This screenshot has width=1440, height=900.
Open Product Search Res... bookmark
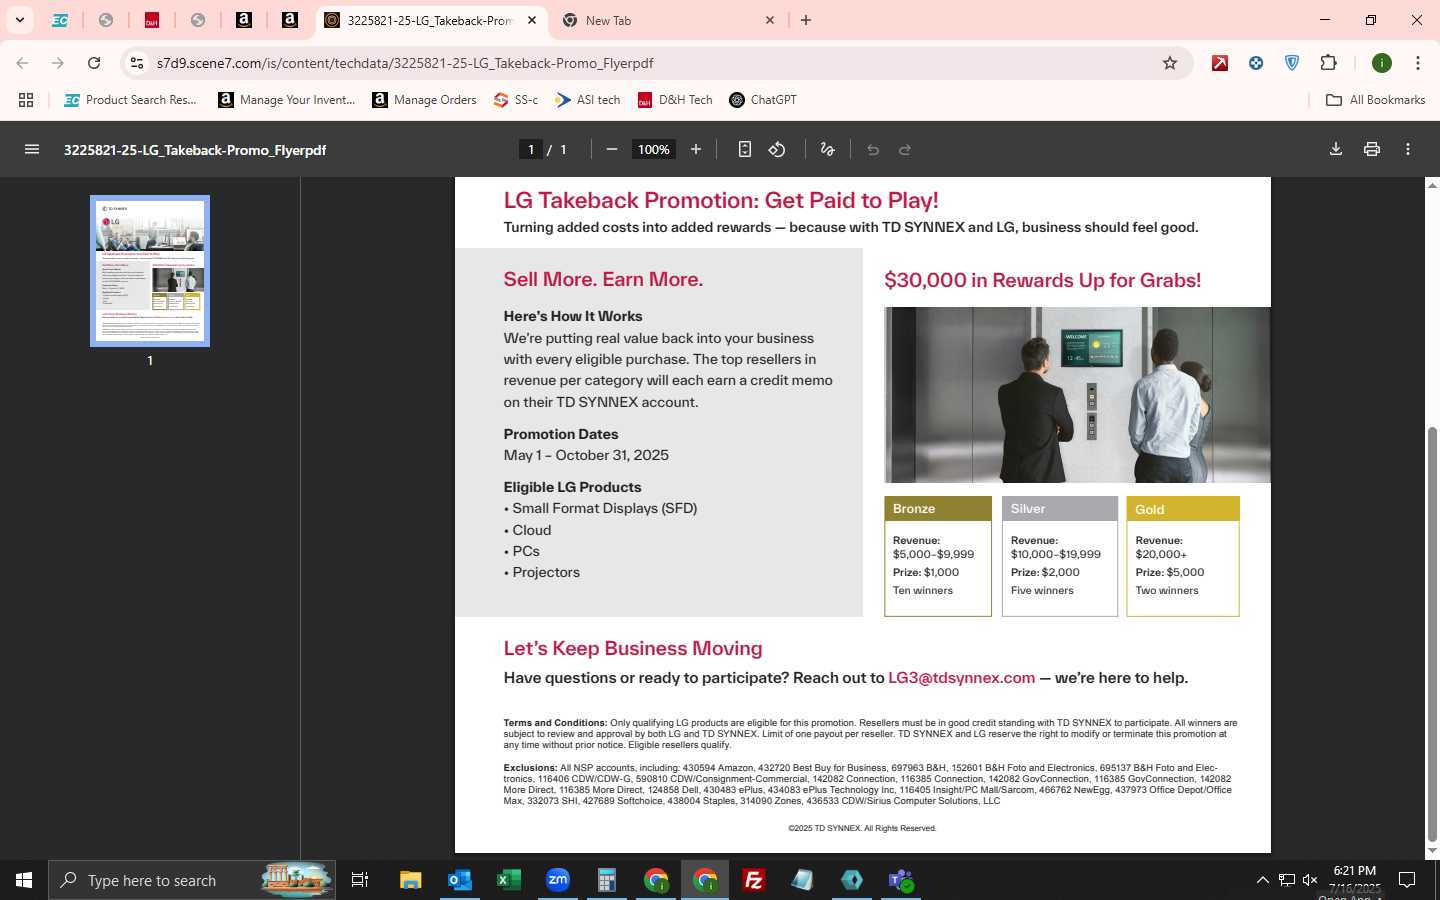pos(131,100)
